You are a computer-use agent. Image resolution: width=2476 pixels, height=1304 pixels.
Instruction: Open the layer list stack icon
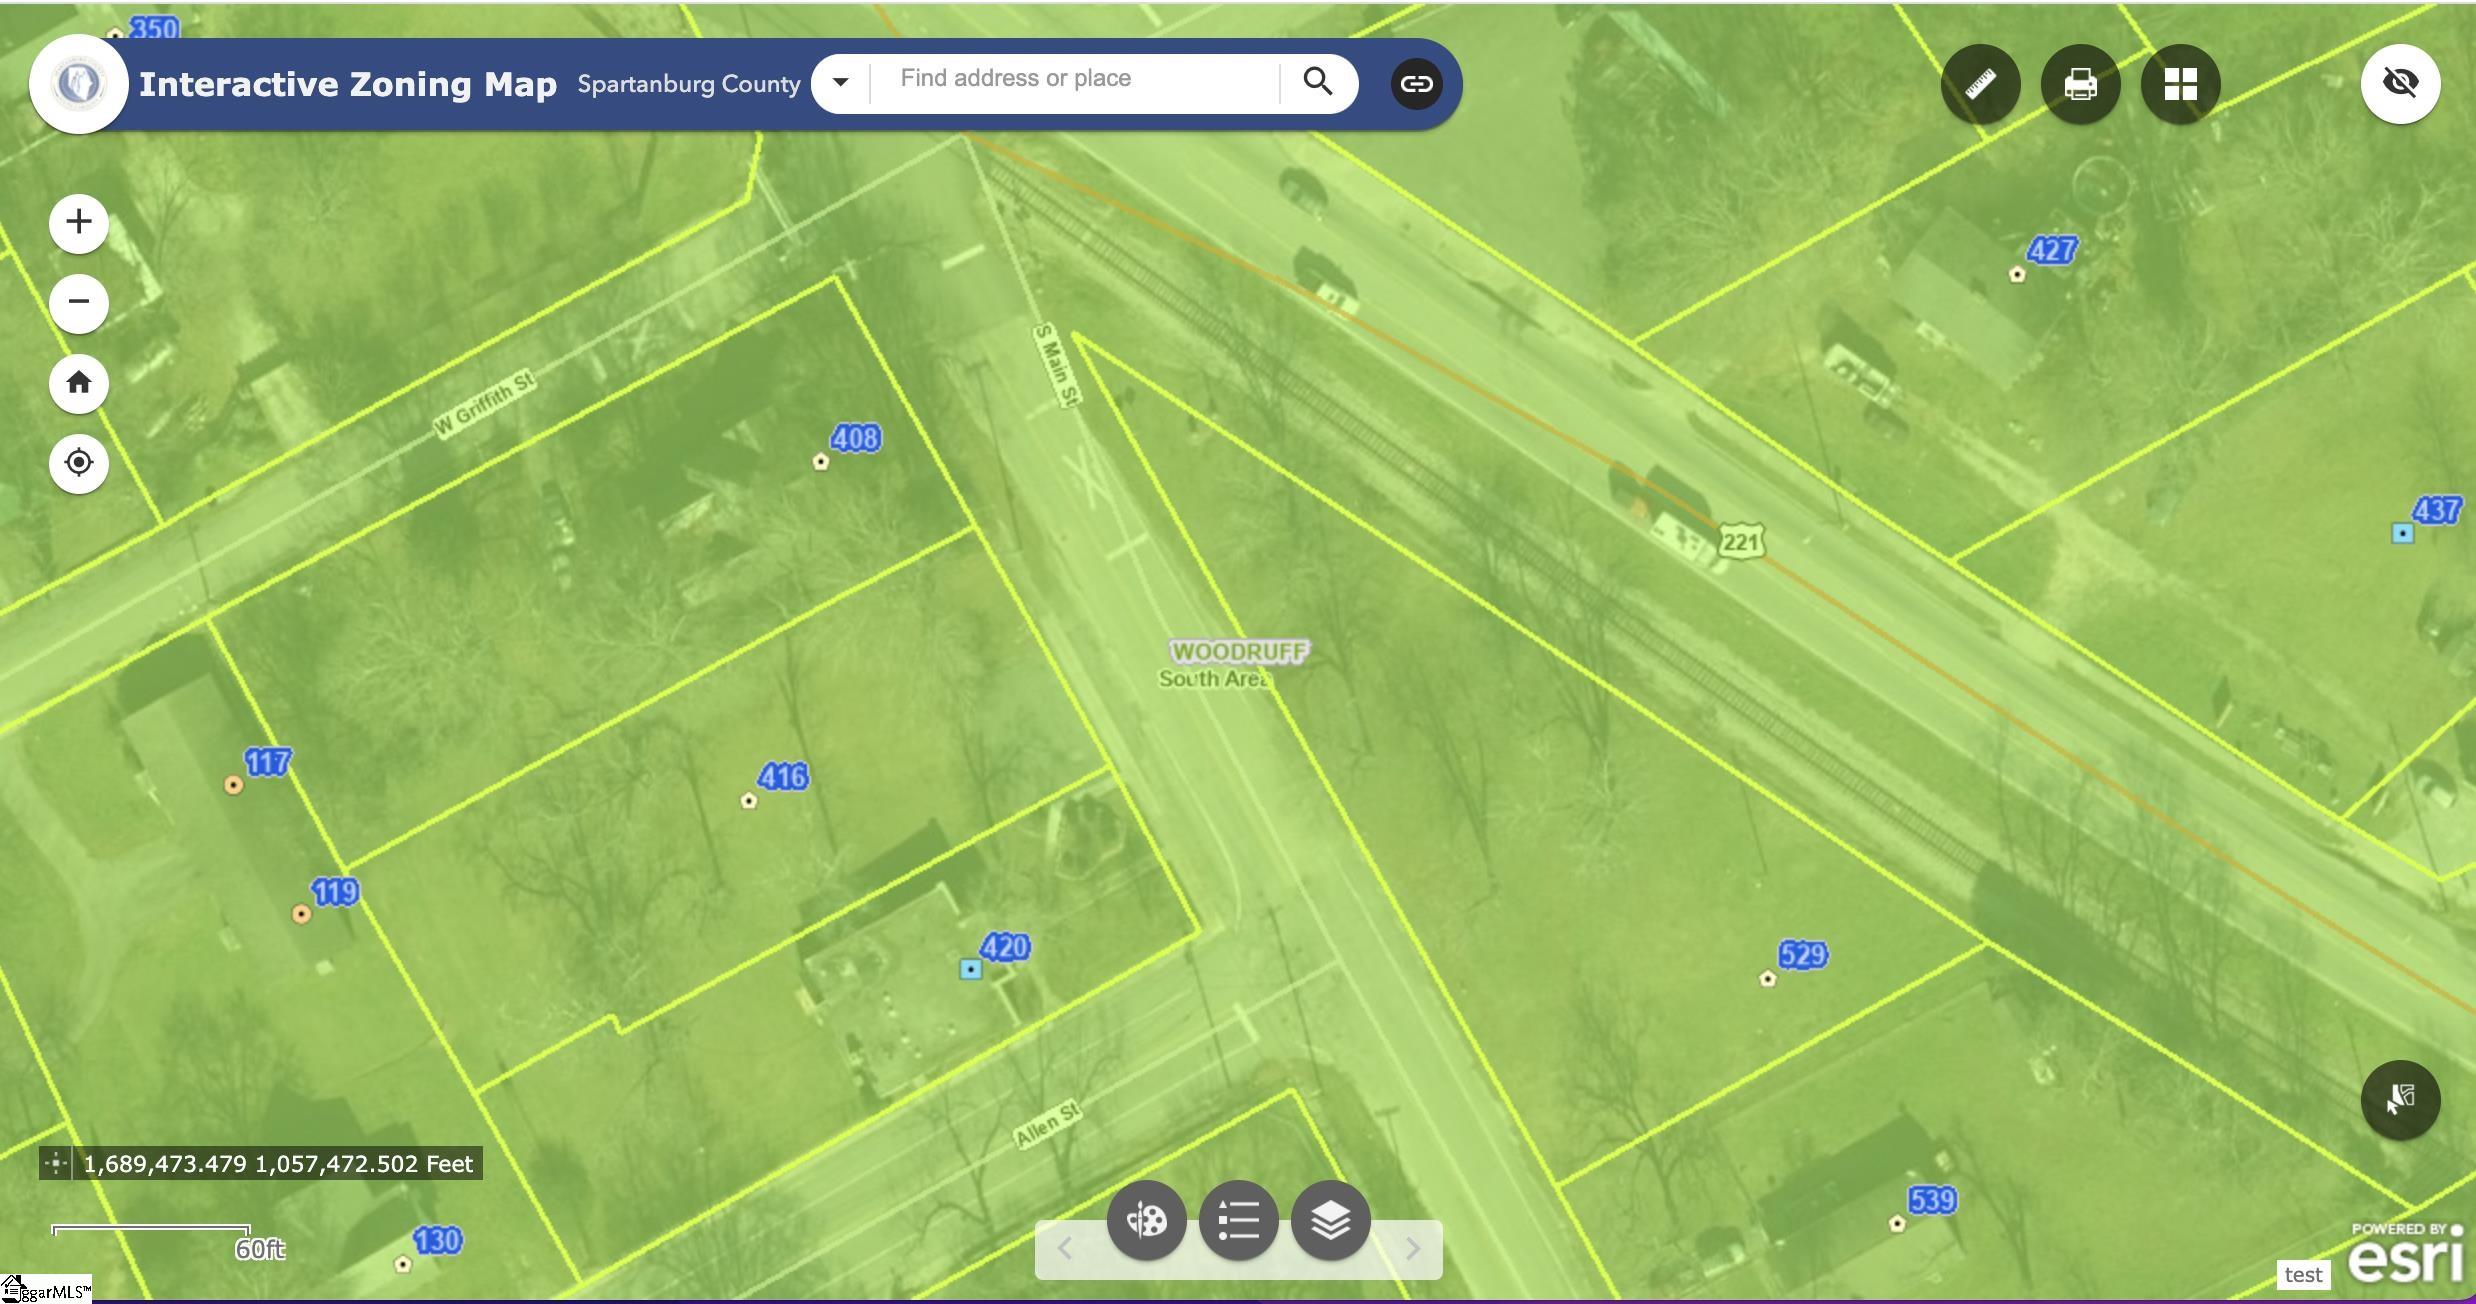point(1330,1220)
